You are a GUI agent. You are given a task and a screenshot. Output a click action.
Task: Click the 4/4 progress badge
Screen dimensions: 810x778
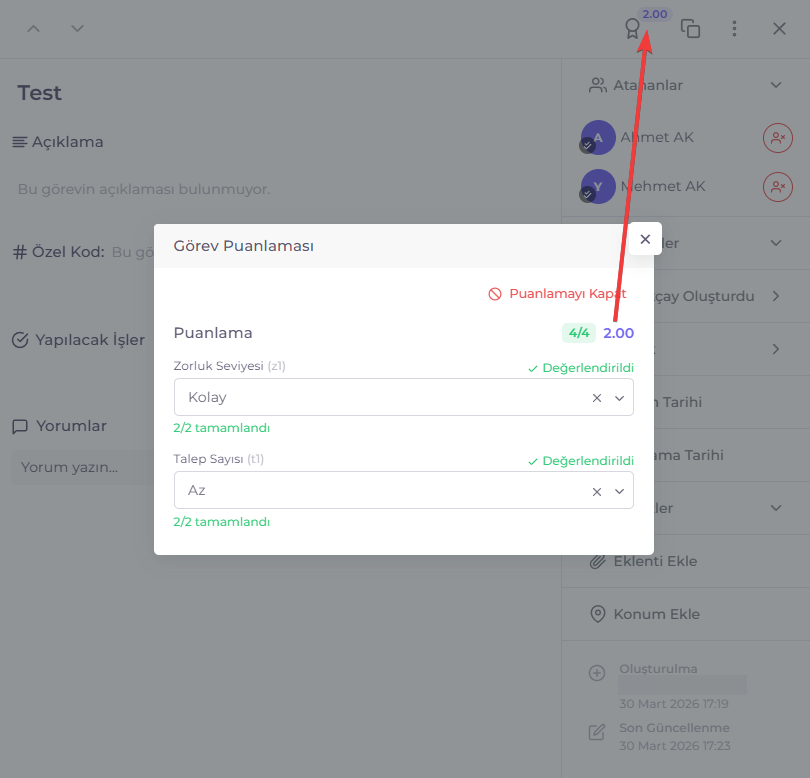(578, 333)
